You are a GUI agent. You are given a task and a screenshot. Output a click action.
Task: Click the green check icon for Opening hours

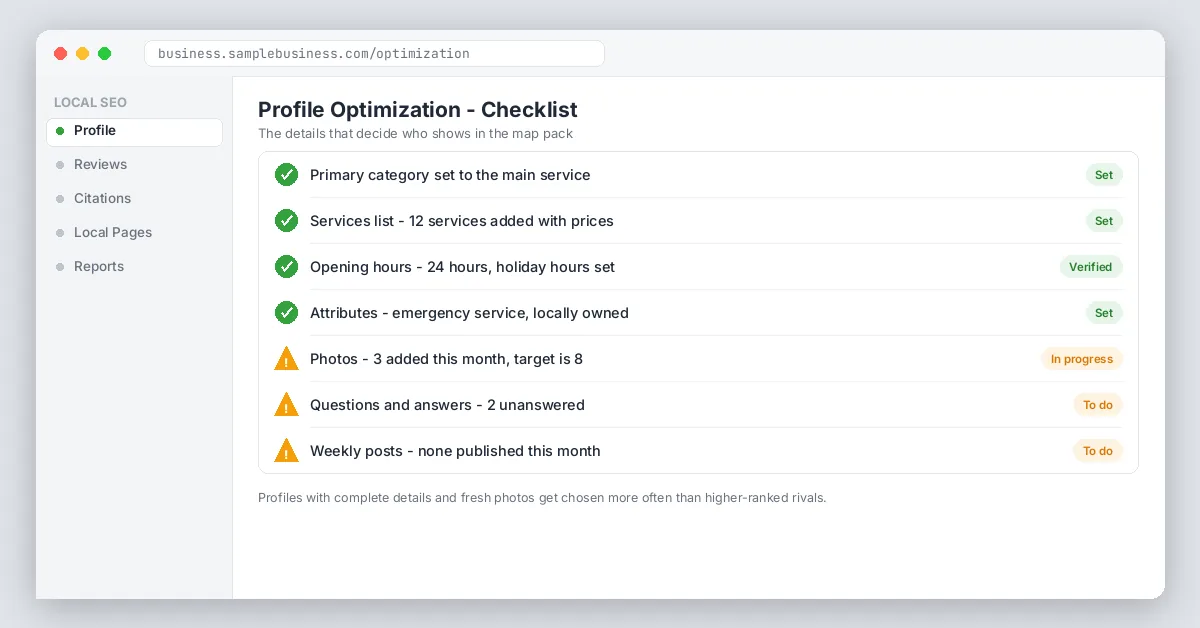point(287,267)
